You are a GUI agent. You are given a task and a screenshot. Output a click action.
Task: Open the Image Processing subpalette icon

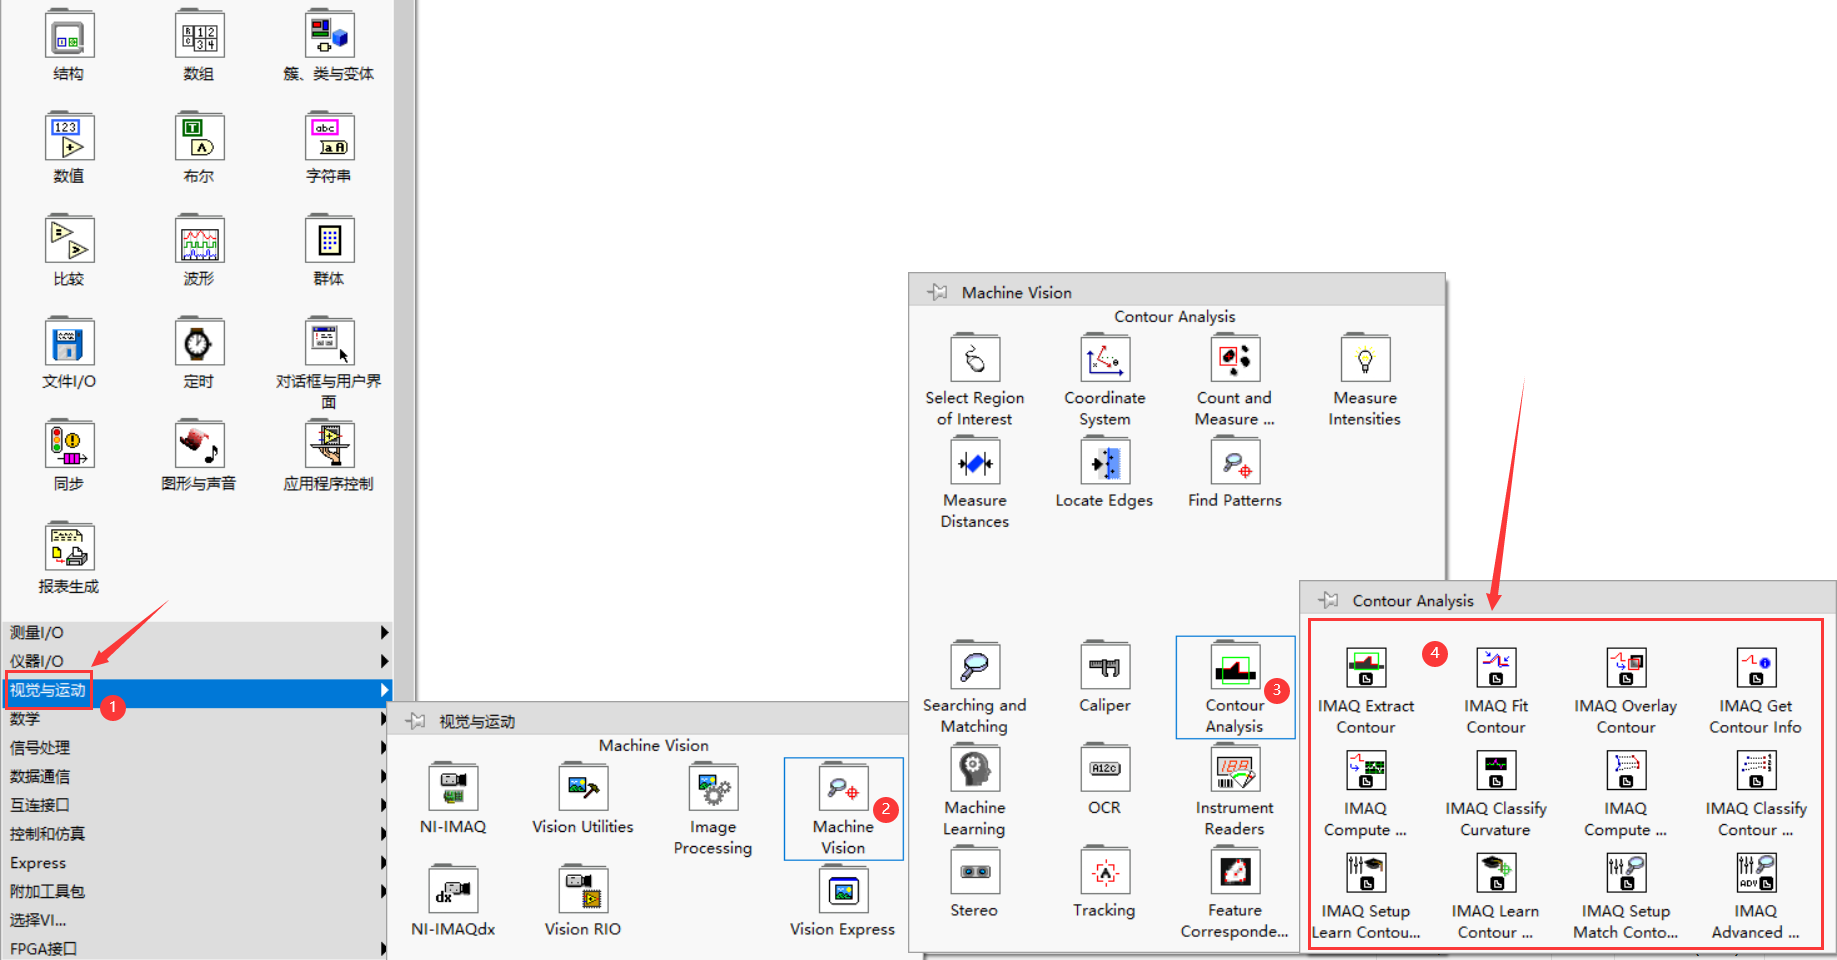(x=713, y=787)
